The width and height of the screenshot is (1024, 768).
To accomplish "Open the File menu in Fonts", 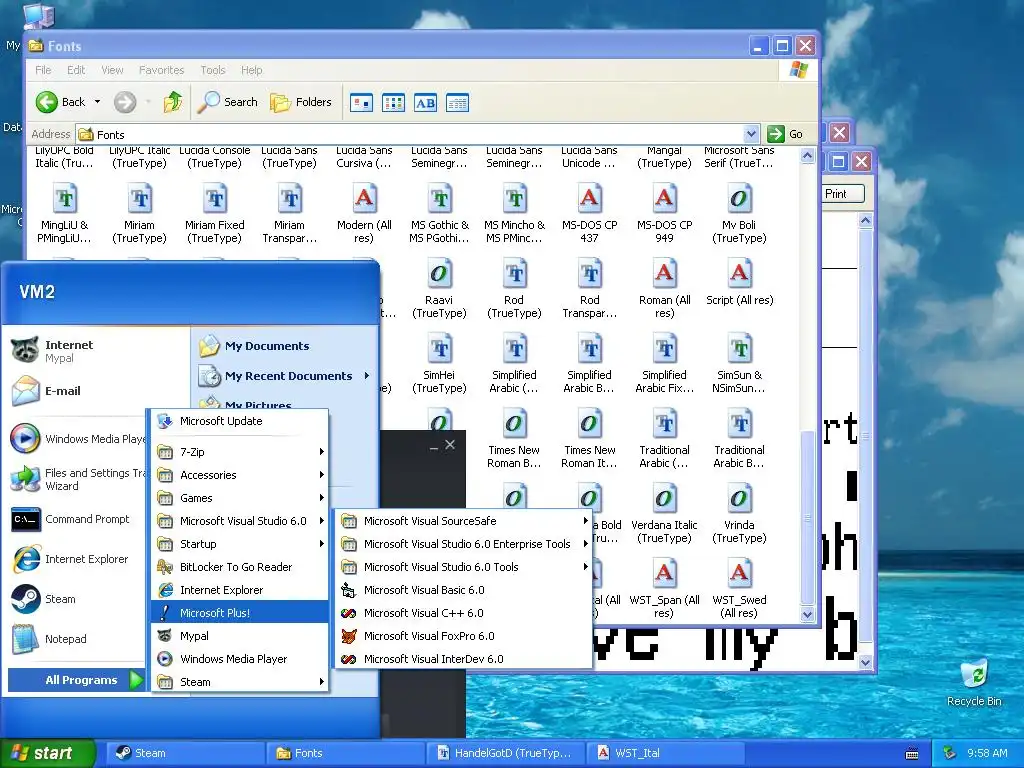I will [x=43, y=70].
